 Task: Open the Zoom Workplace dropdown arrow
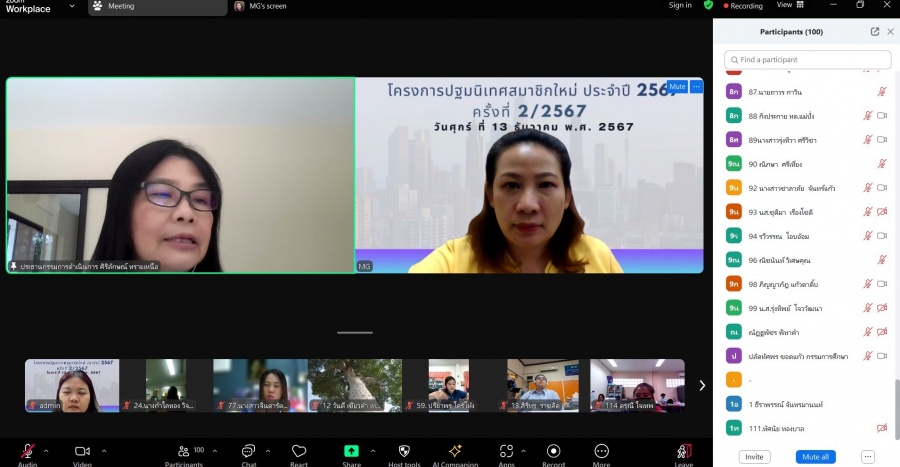pos(72,6)
